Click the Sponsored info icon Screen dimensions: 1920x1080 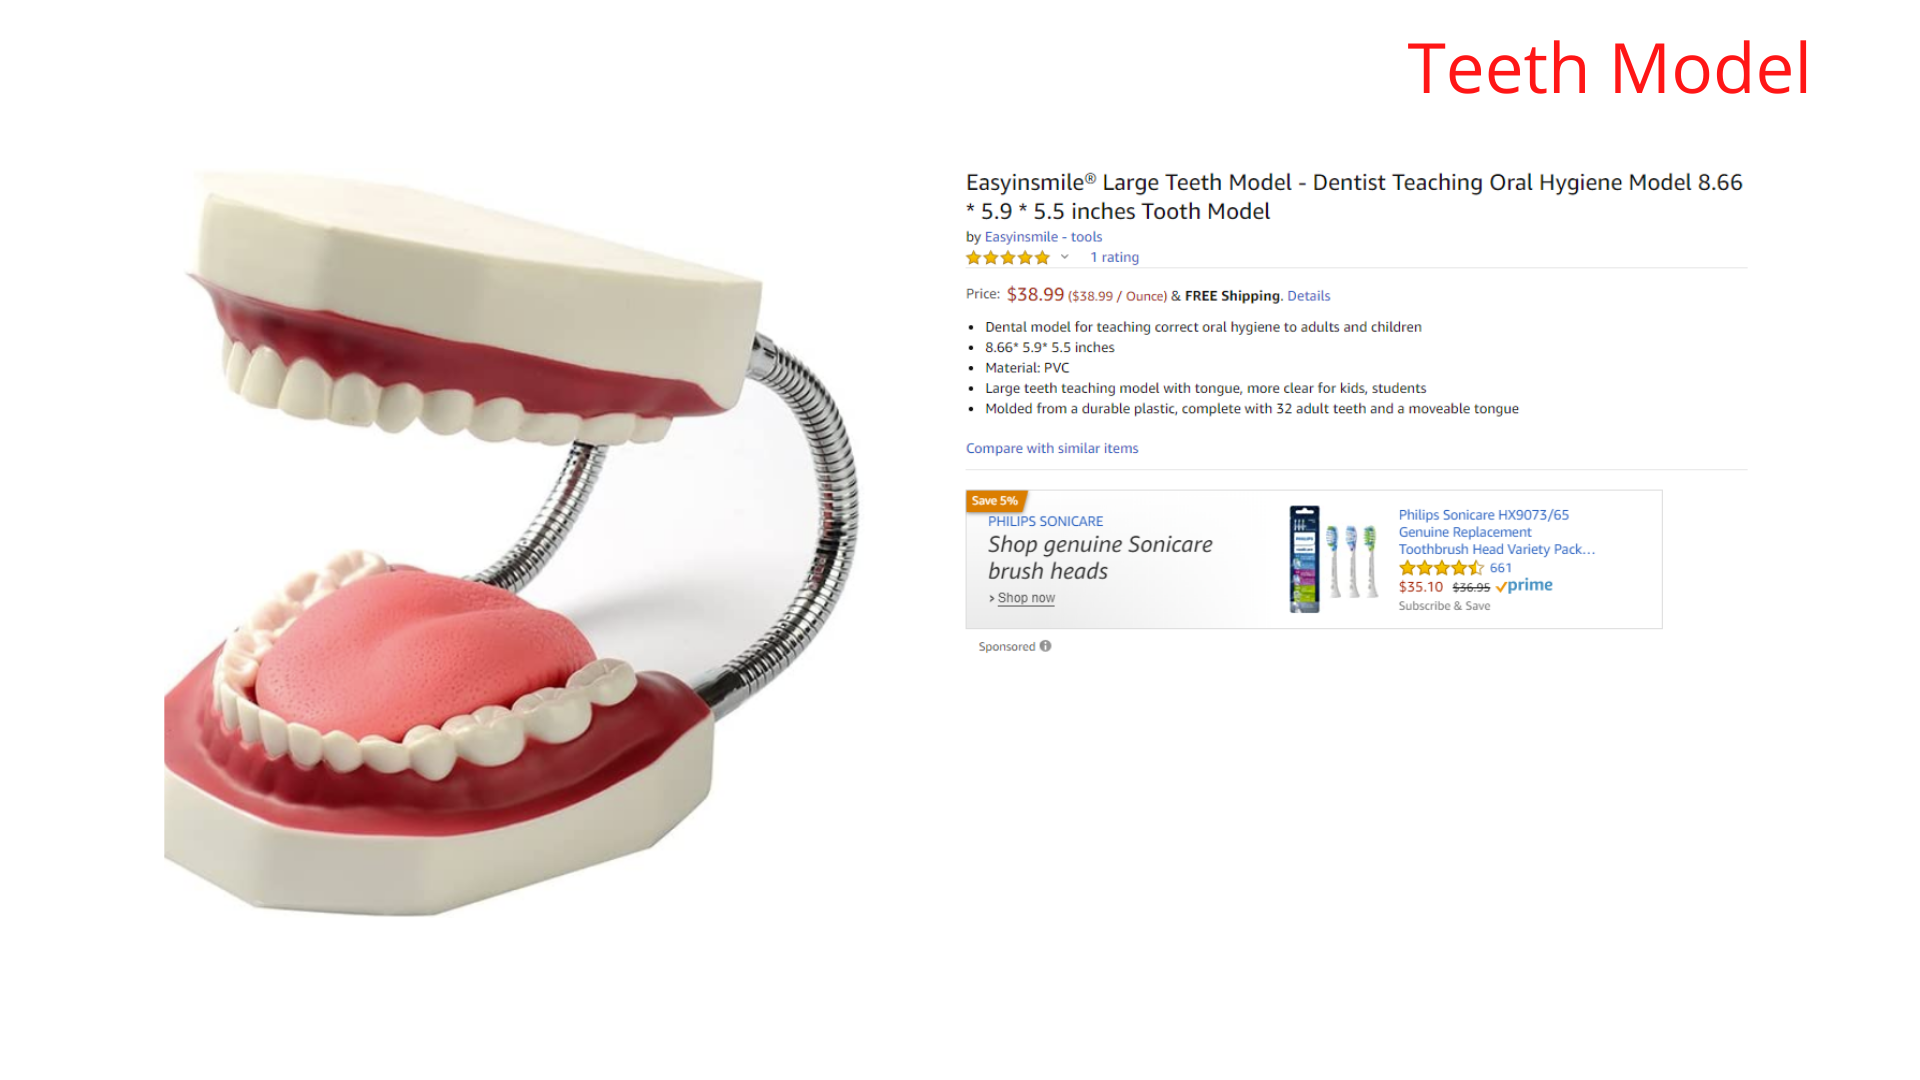point(1045,646)
